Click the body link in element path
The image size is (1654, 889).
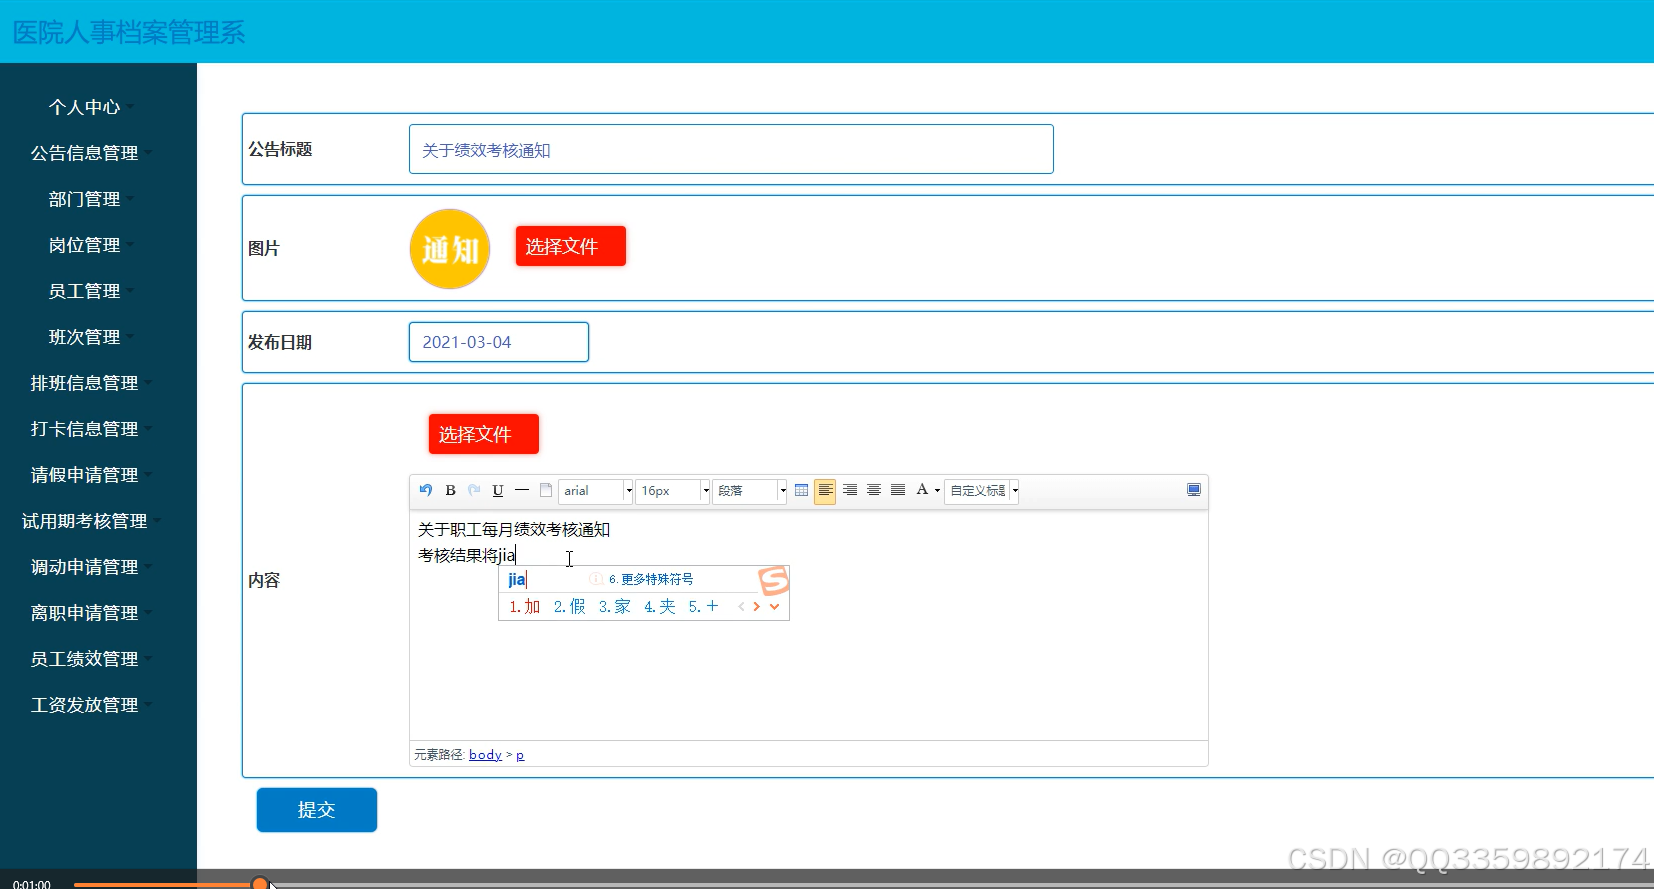(x=485, y=755)
